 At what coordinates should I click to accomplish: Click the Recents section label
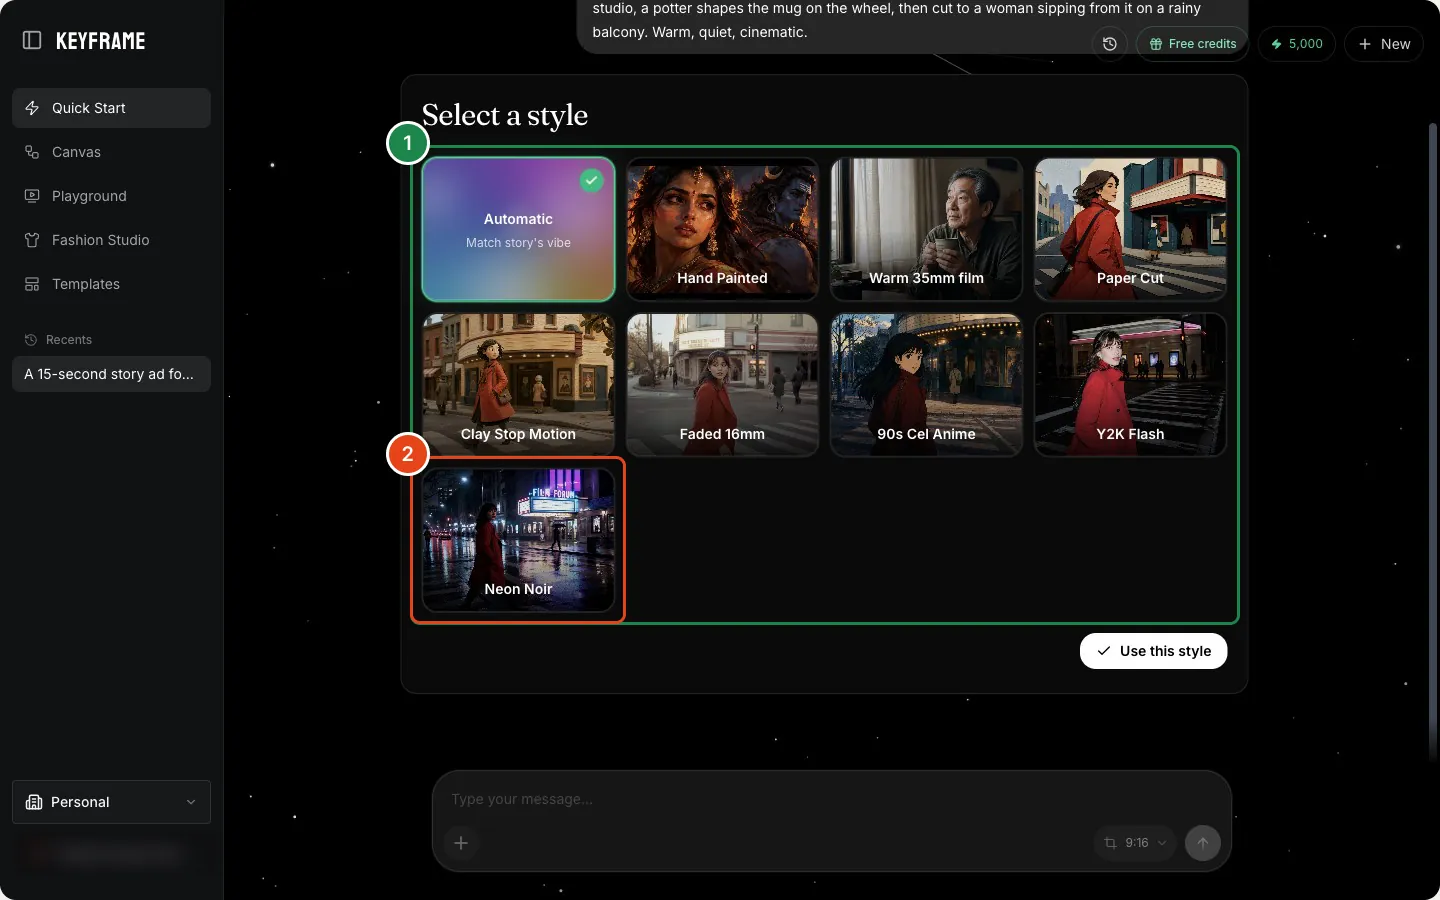pos(69,340)
